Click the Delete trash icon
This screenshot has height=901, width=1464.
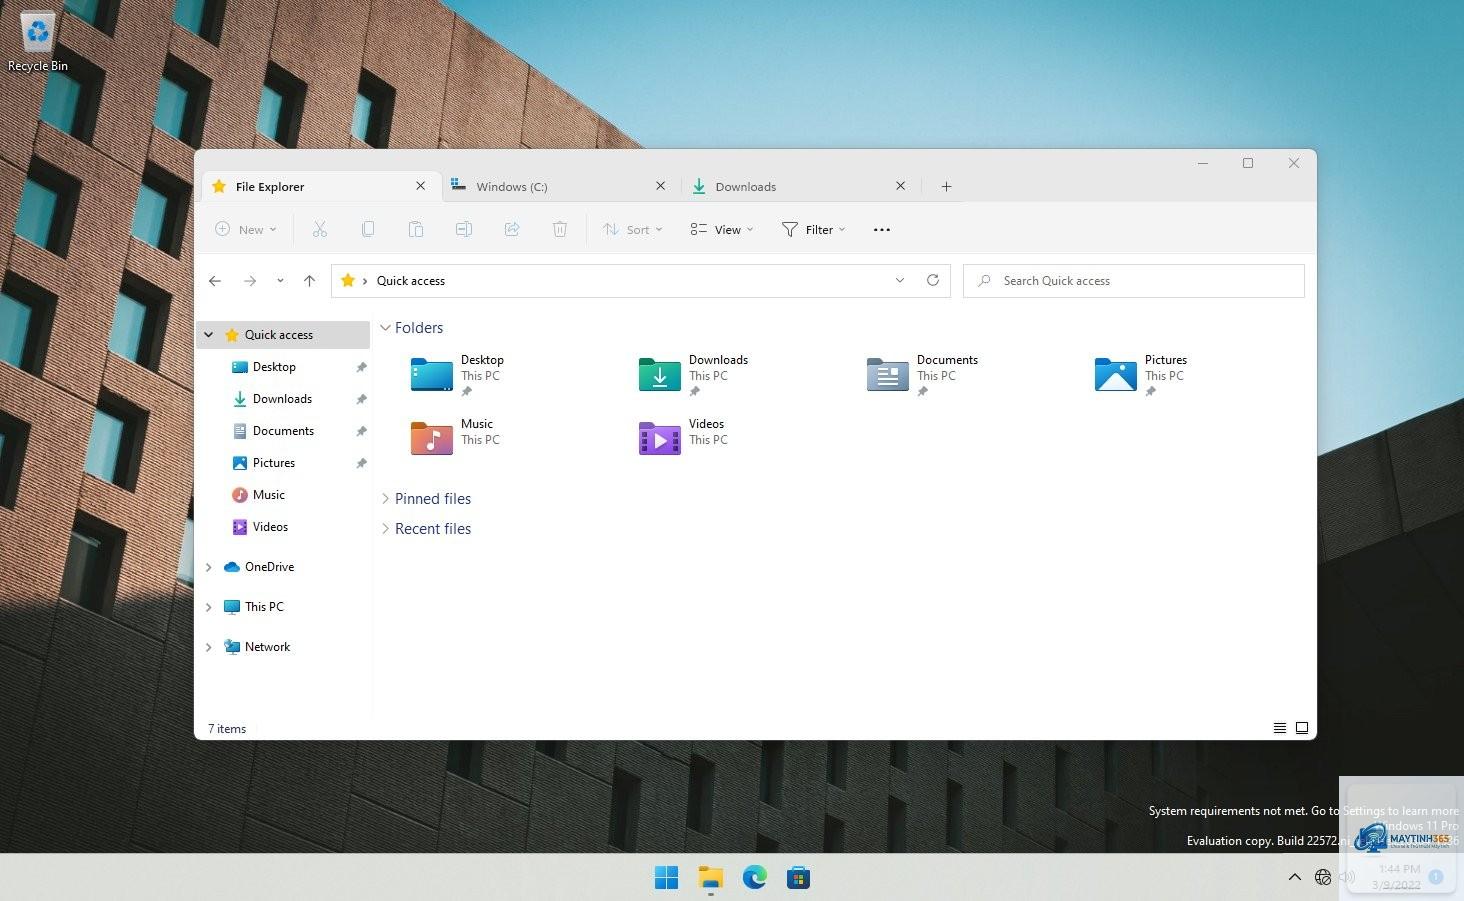[x=560, y=229]
